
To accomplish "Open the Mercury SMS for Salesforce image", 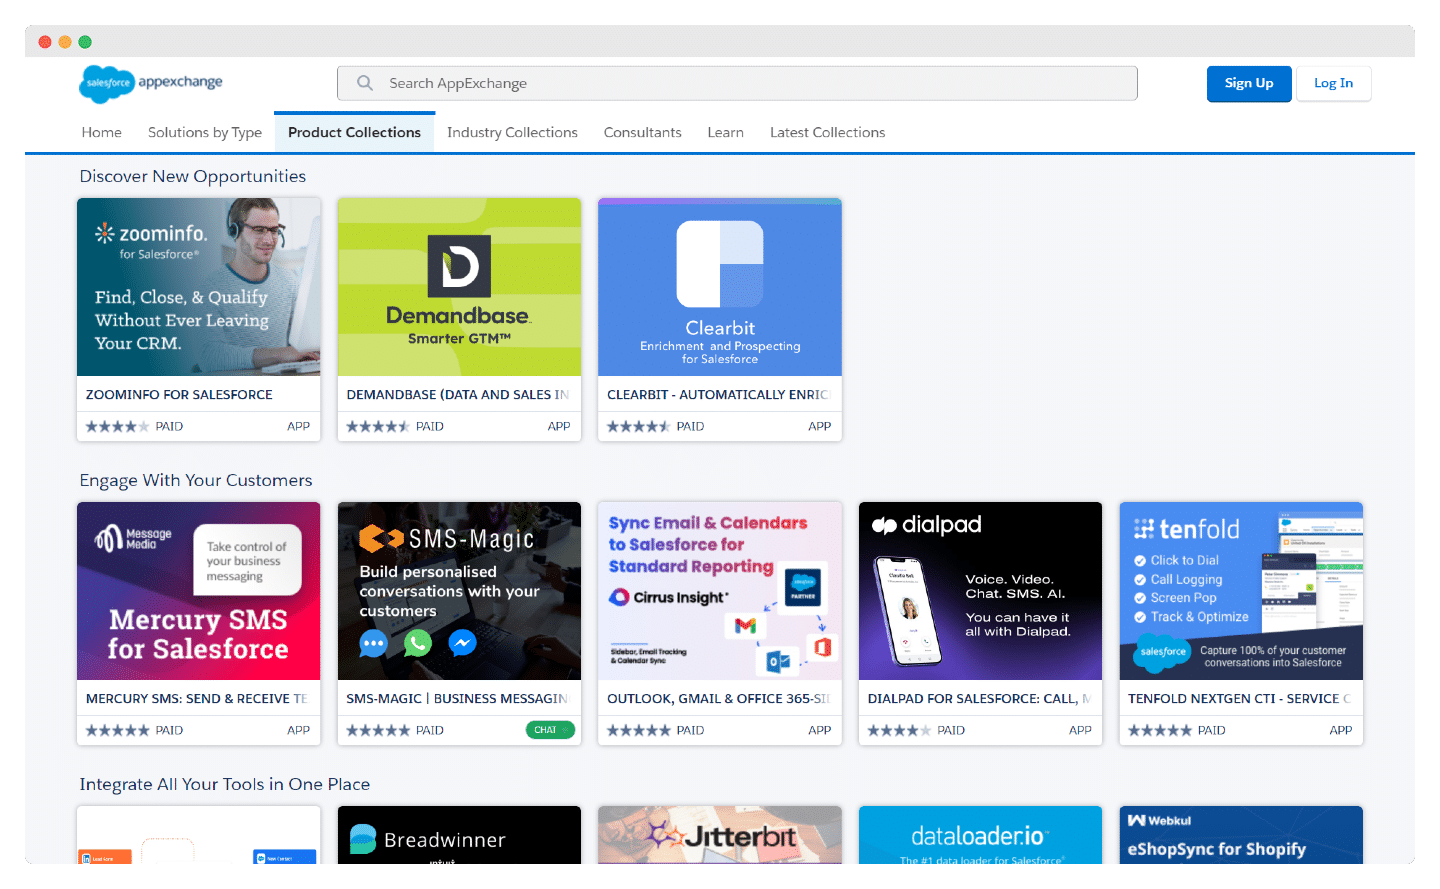I will 199,591.
